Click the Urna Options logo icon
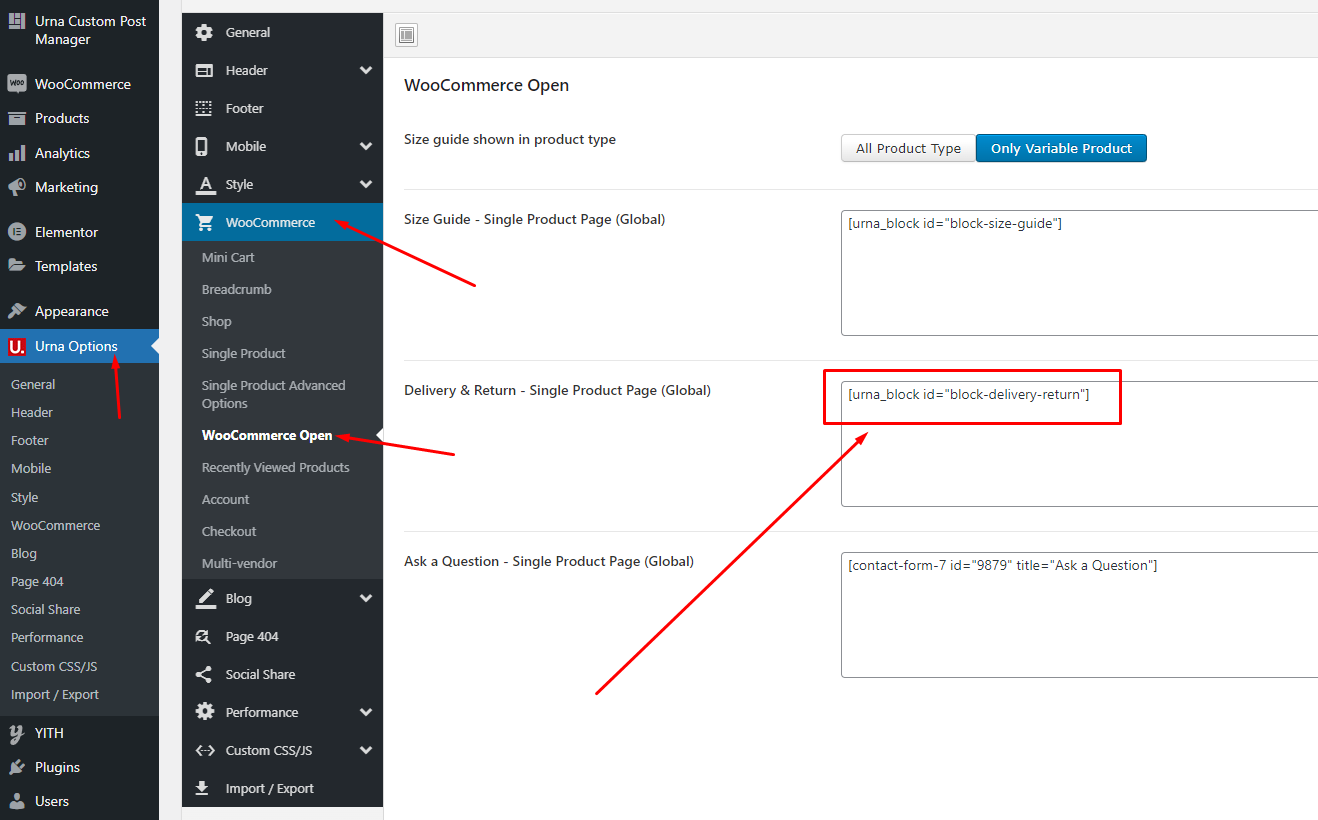The image size is (1318, 820). pyautogui.click(x=16, y=346)
